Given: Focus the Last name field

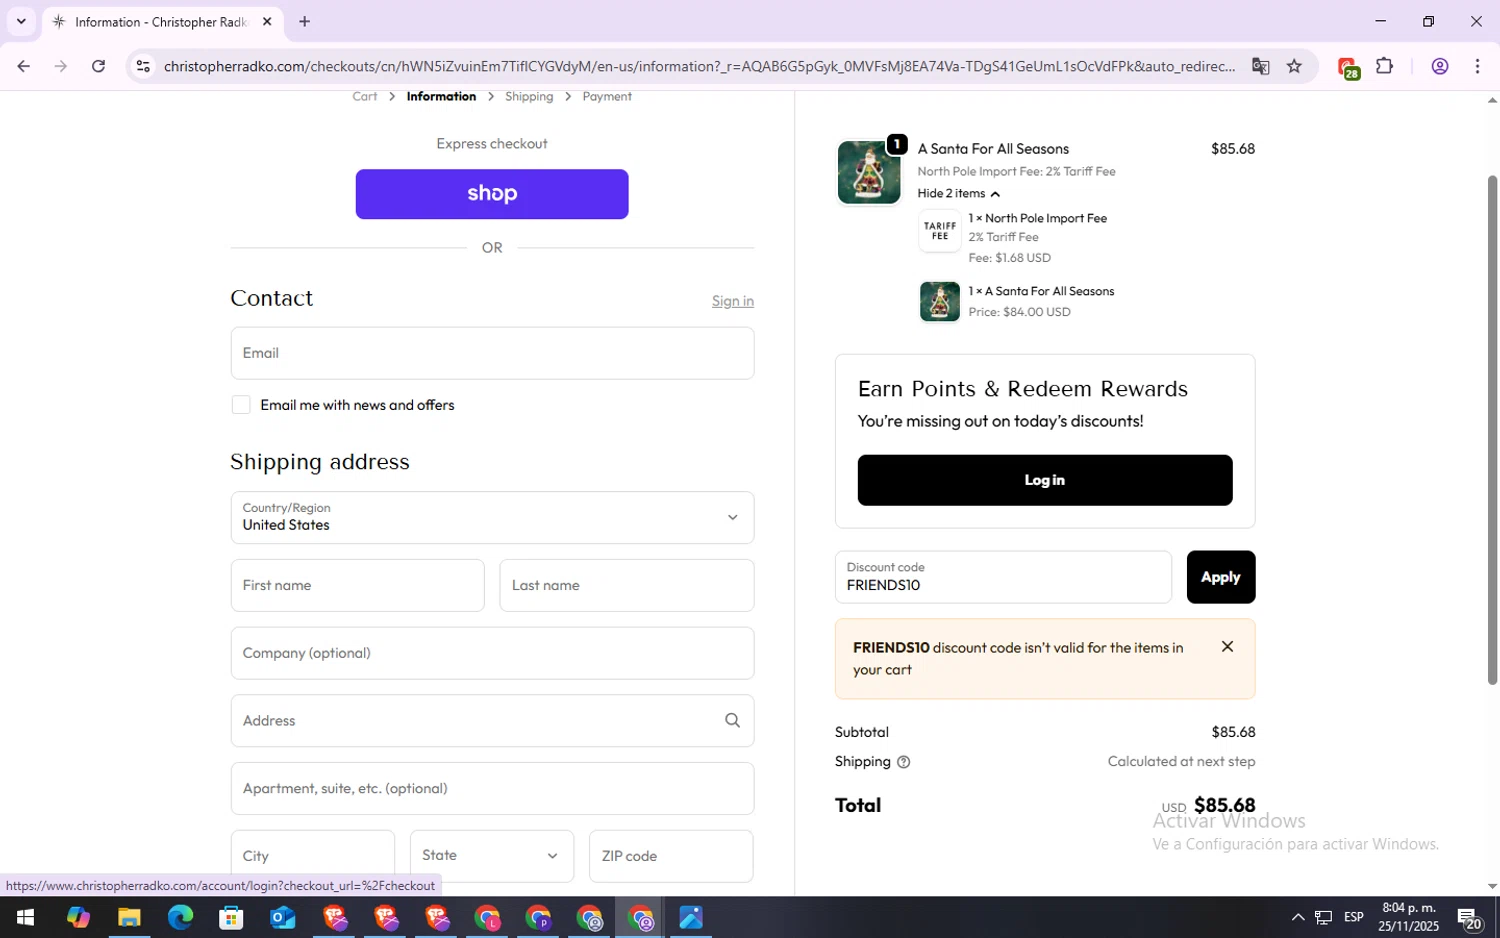Looking at the screenshot, I should tap(627, 585).
